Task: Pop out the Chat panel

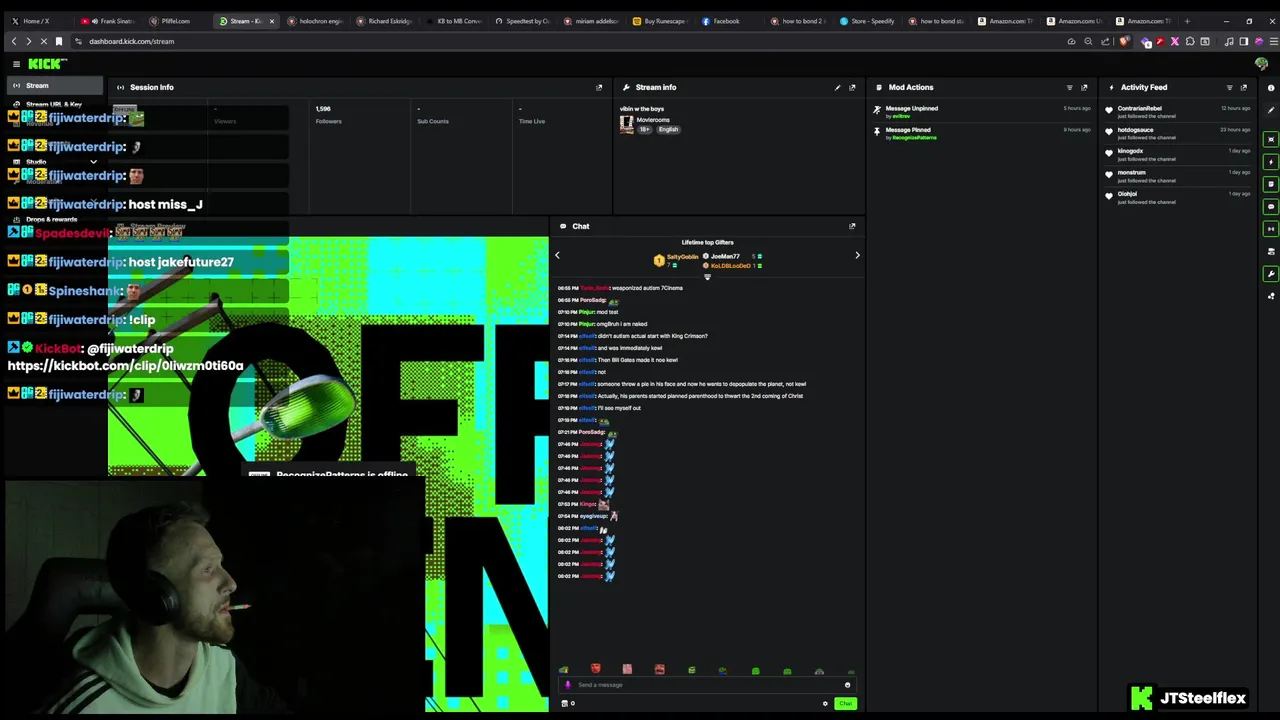Action: click(x=852, y=226)
